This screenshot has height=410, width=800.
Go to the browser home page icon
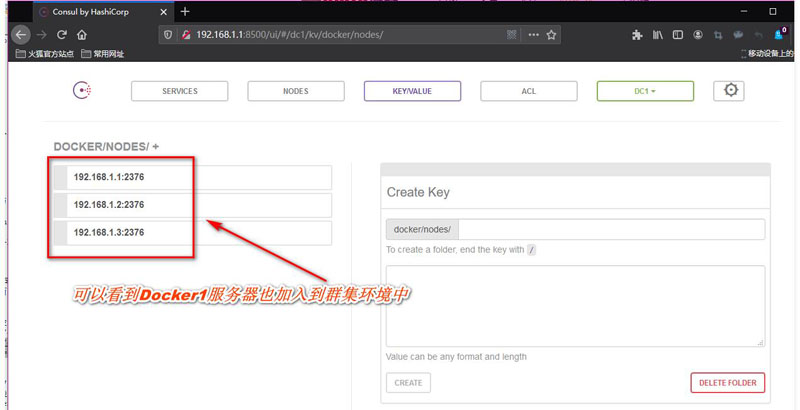tap(82, 35)
